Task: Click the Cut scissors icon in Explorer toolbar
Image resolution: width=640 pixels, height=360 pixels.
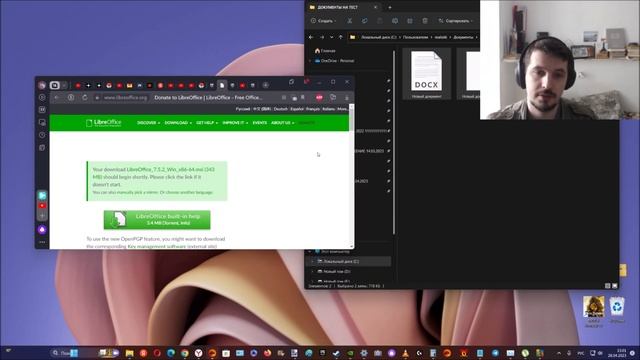Action: [350, 21]
